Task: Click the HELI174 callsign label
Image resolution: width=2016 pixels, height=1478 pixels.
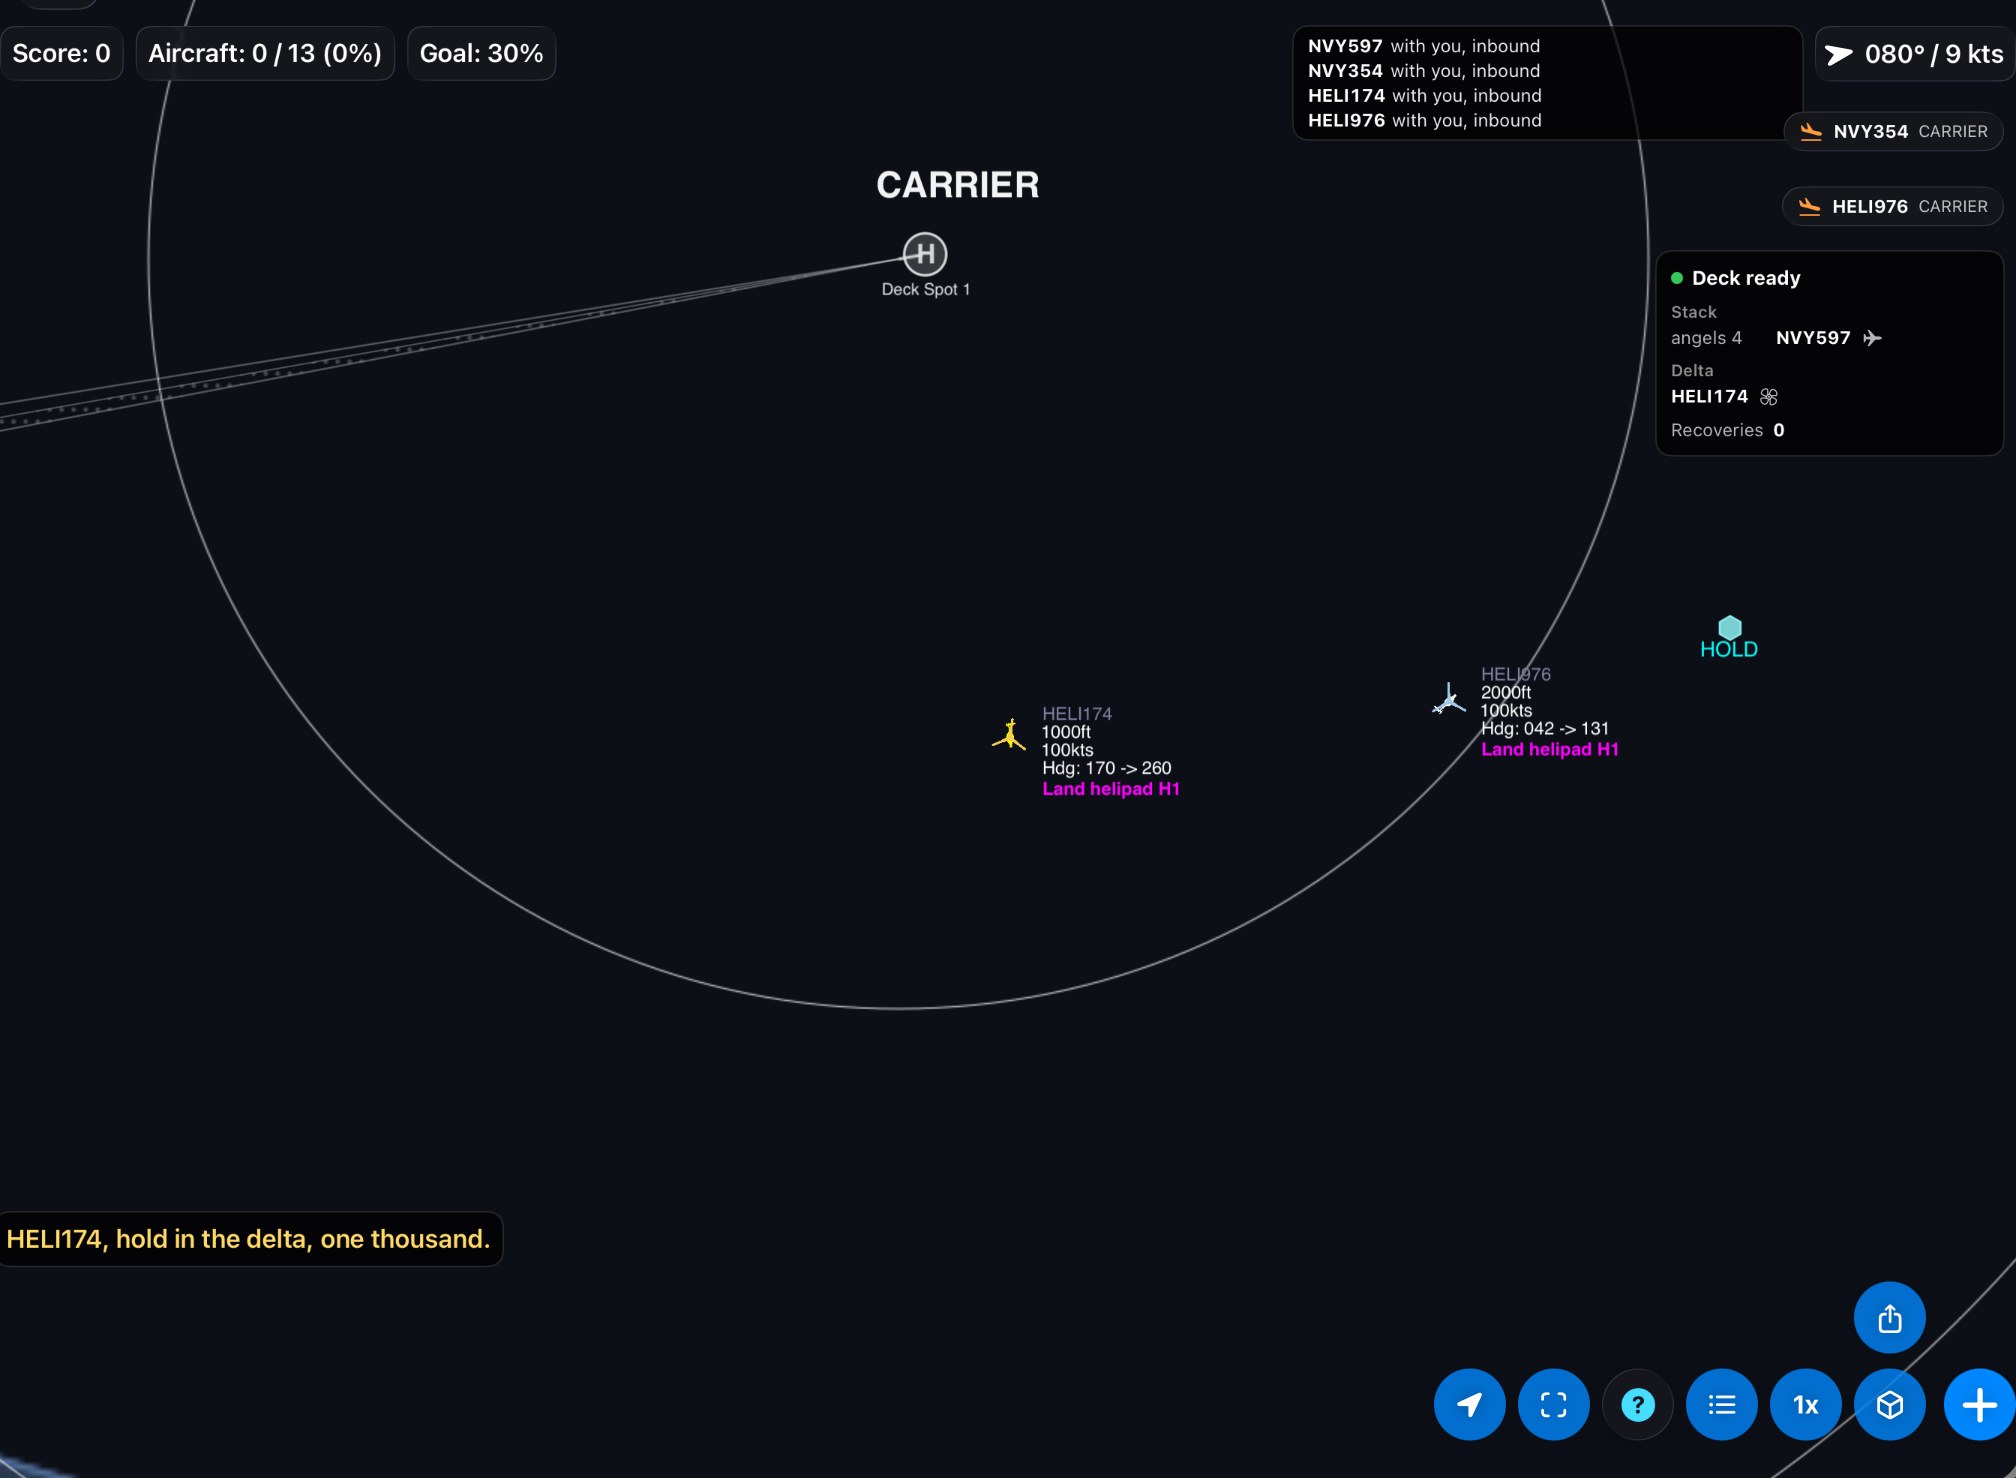Action: click(x=1077, y=714)
